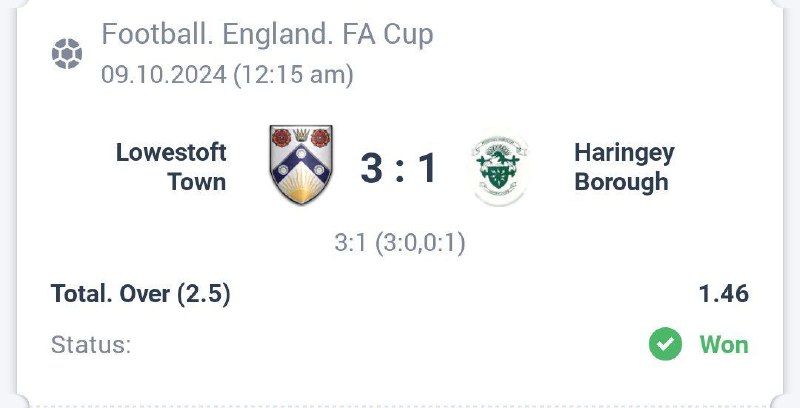Click the away score number 1
800x408 pixels.
click(x=427, y=168)
